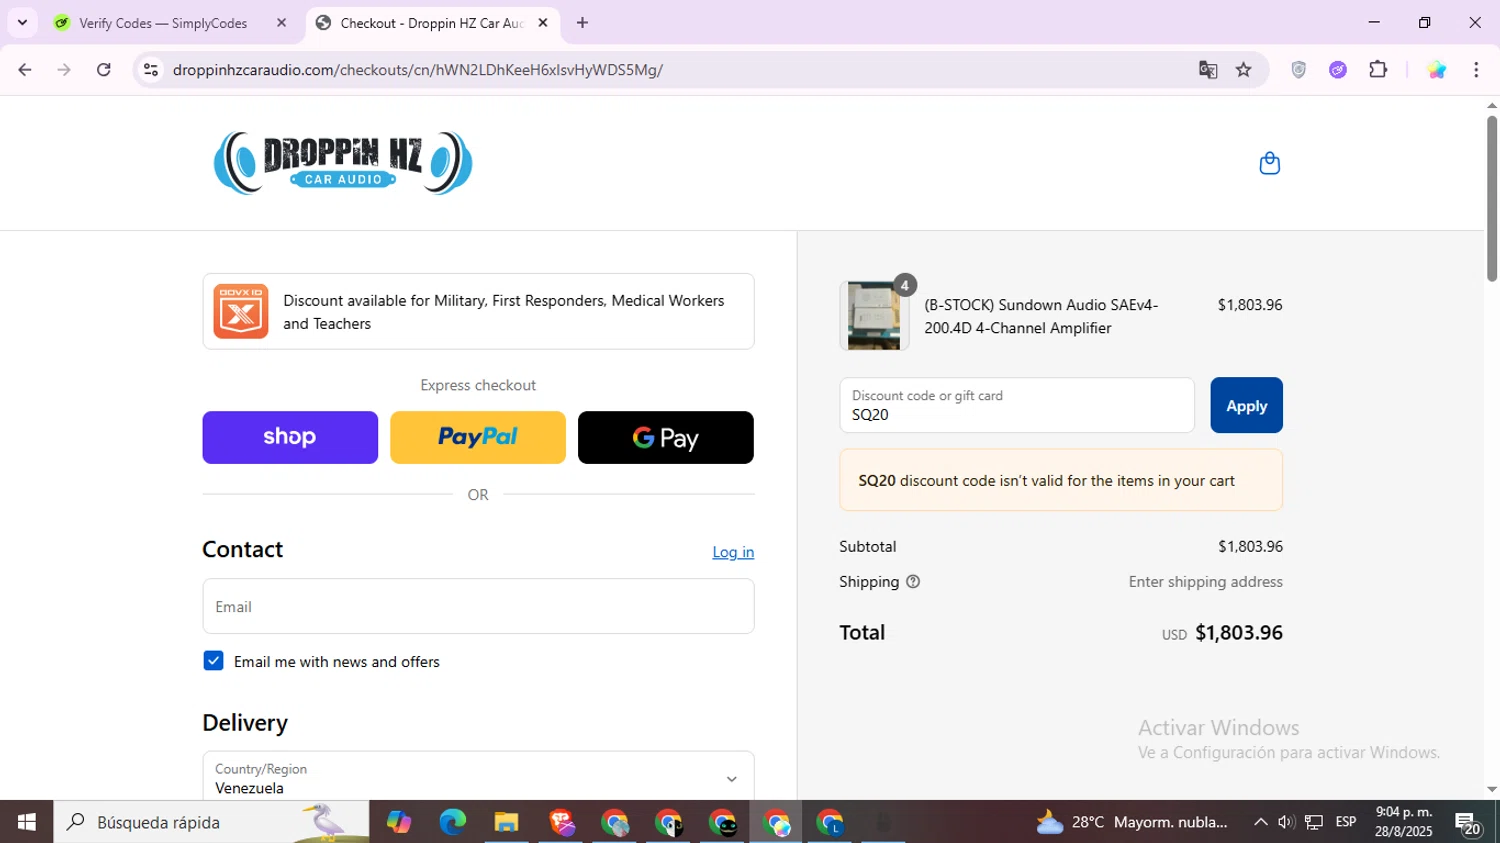Open Copilot from the taskbar
This screenshot has height=843, width=1500.
tap(399, 822)
